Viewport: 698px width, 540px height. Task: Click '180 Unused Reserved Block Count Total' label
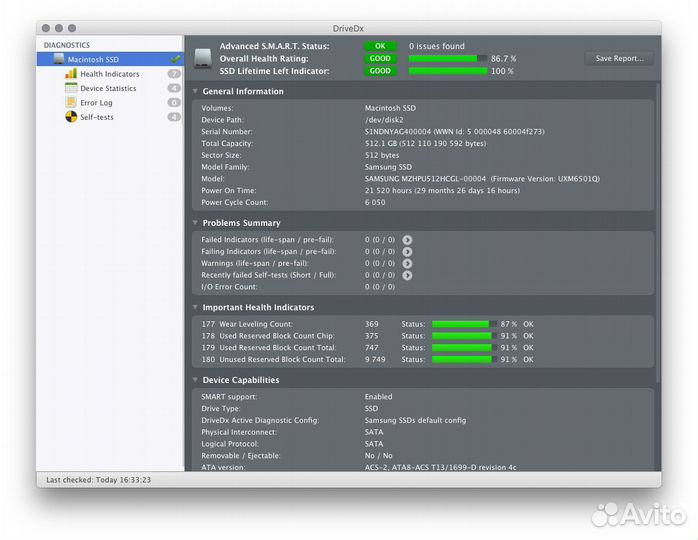(x=273, y=359)
